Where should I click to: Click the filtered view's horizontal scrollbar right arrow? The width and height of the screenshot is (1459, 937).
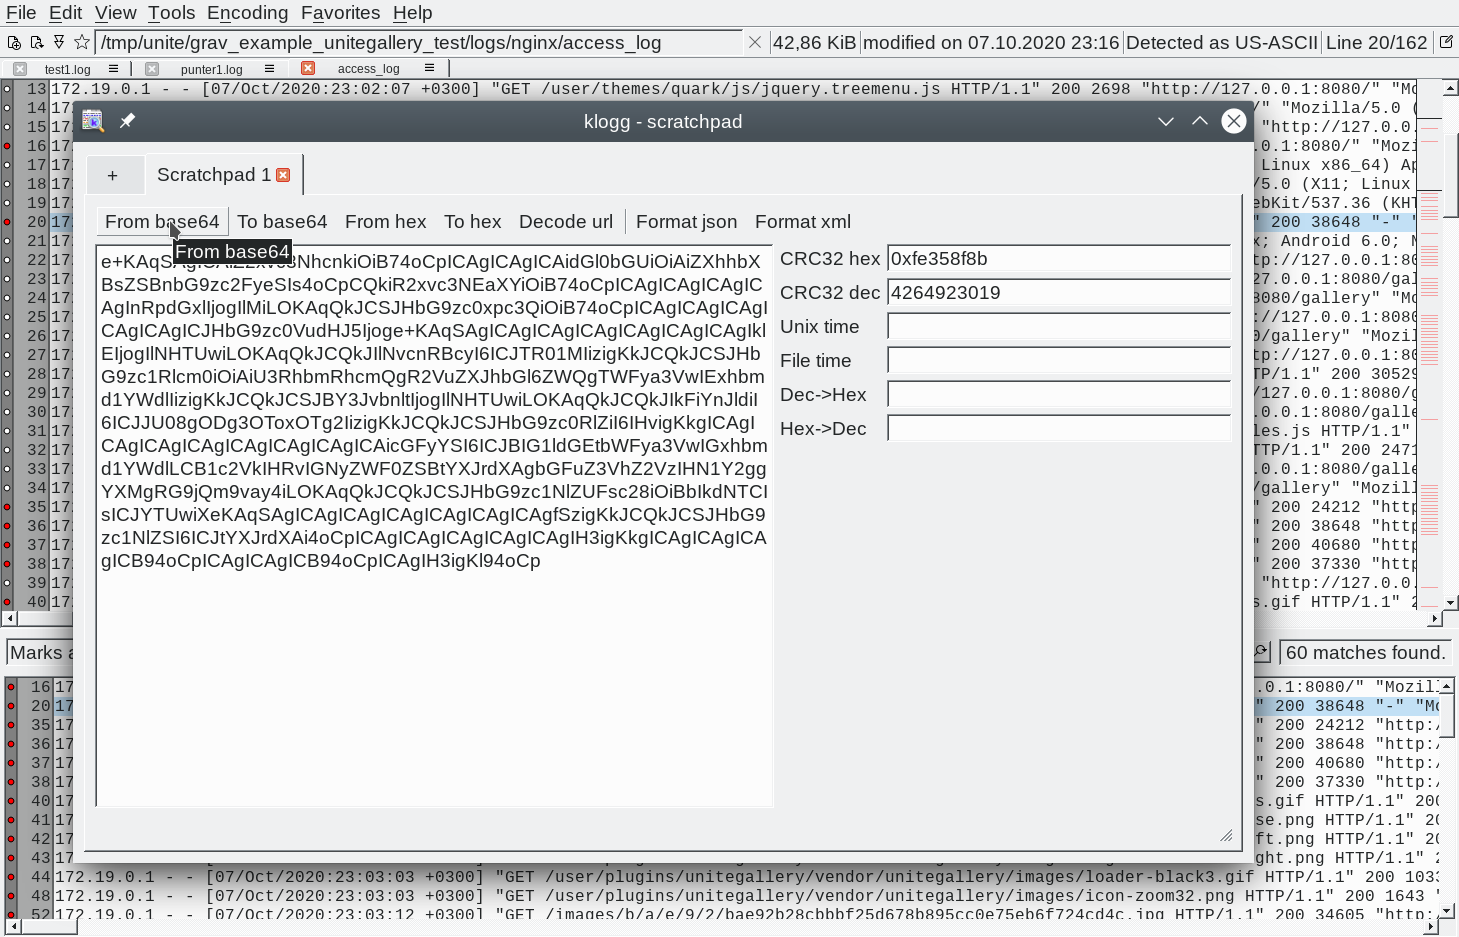pyautogui.click(x=1431, y=927)
